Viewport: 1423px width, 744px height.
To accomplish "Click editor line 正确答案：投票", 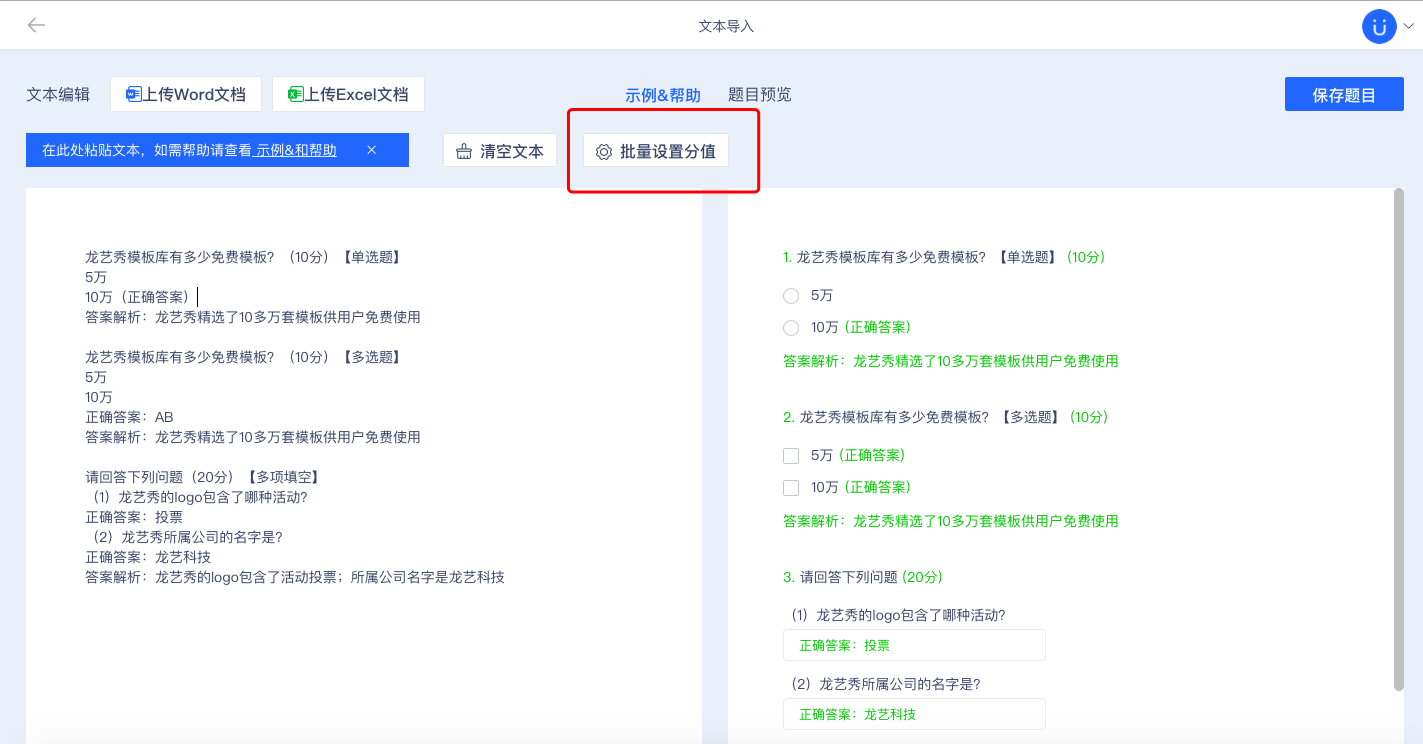I will click(135, 517).
